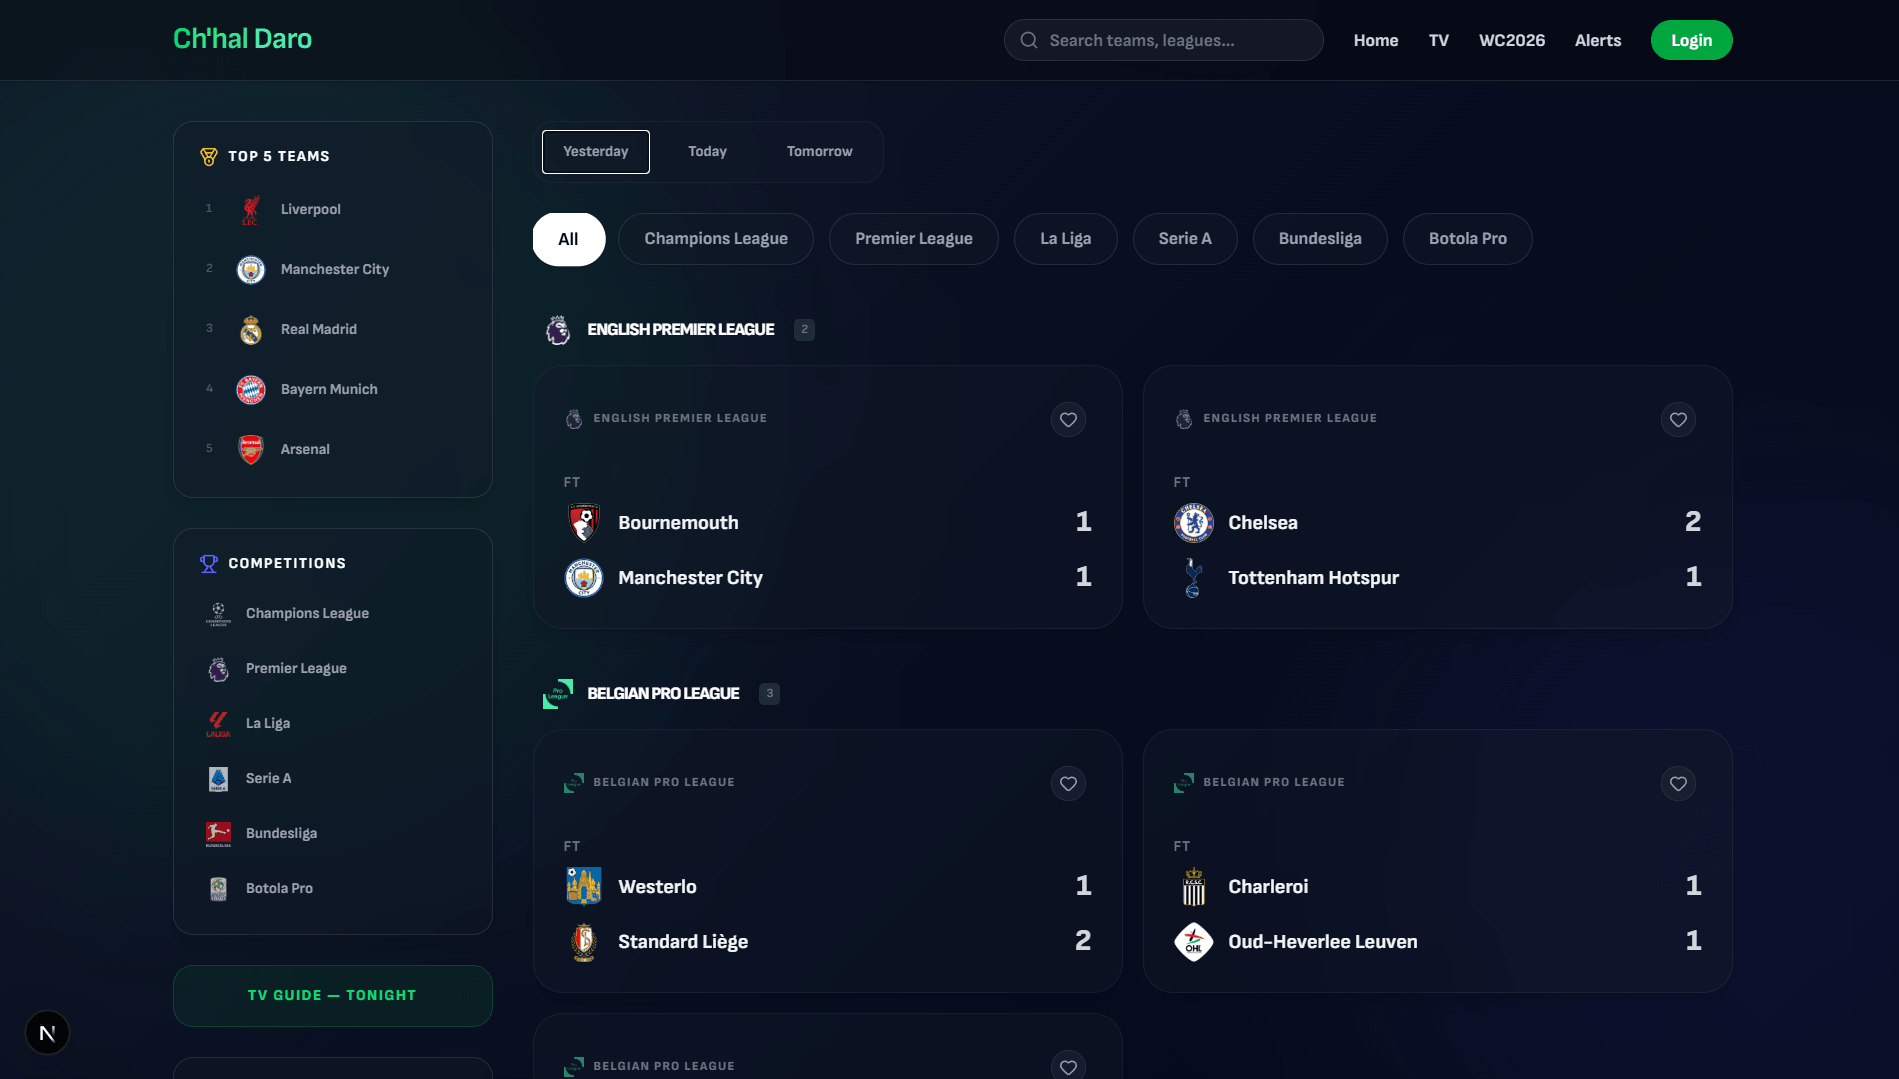Switch to the Today date tab
This screenshot has height=1079, width=1899.
coord(707,152)
